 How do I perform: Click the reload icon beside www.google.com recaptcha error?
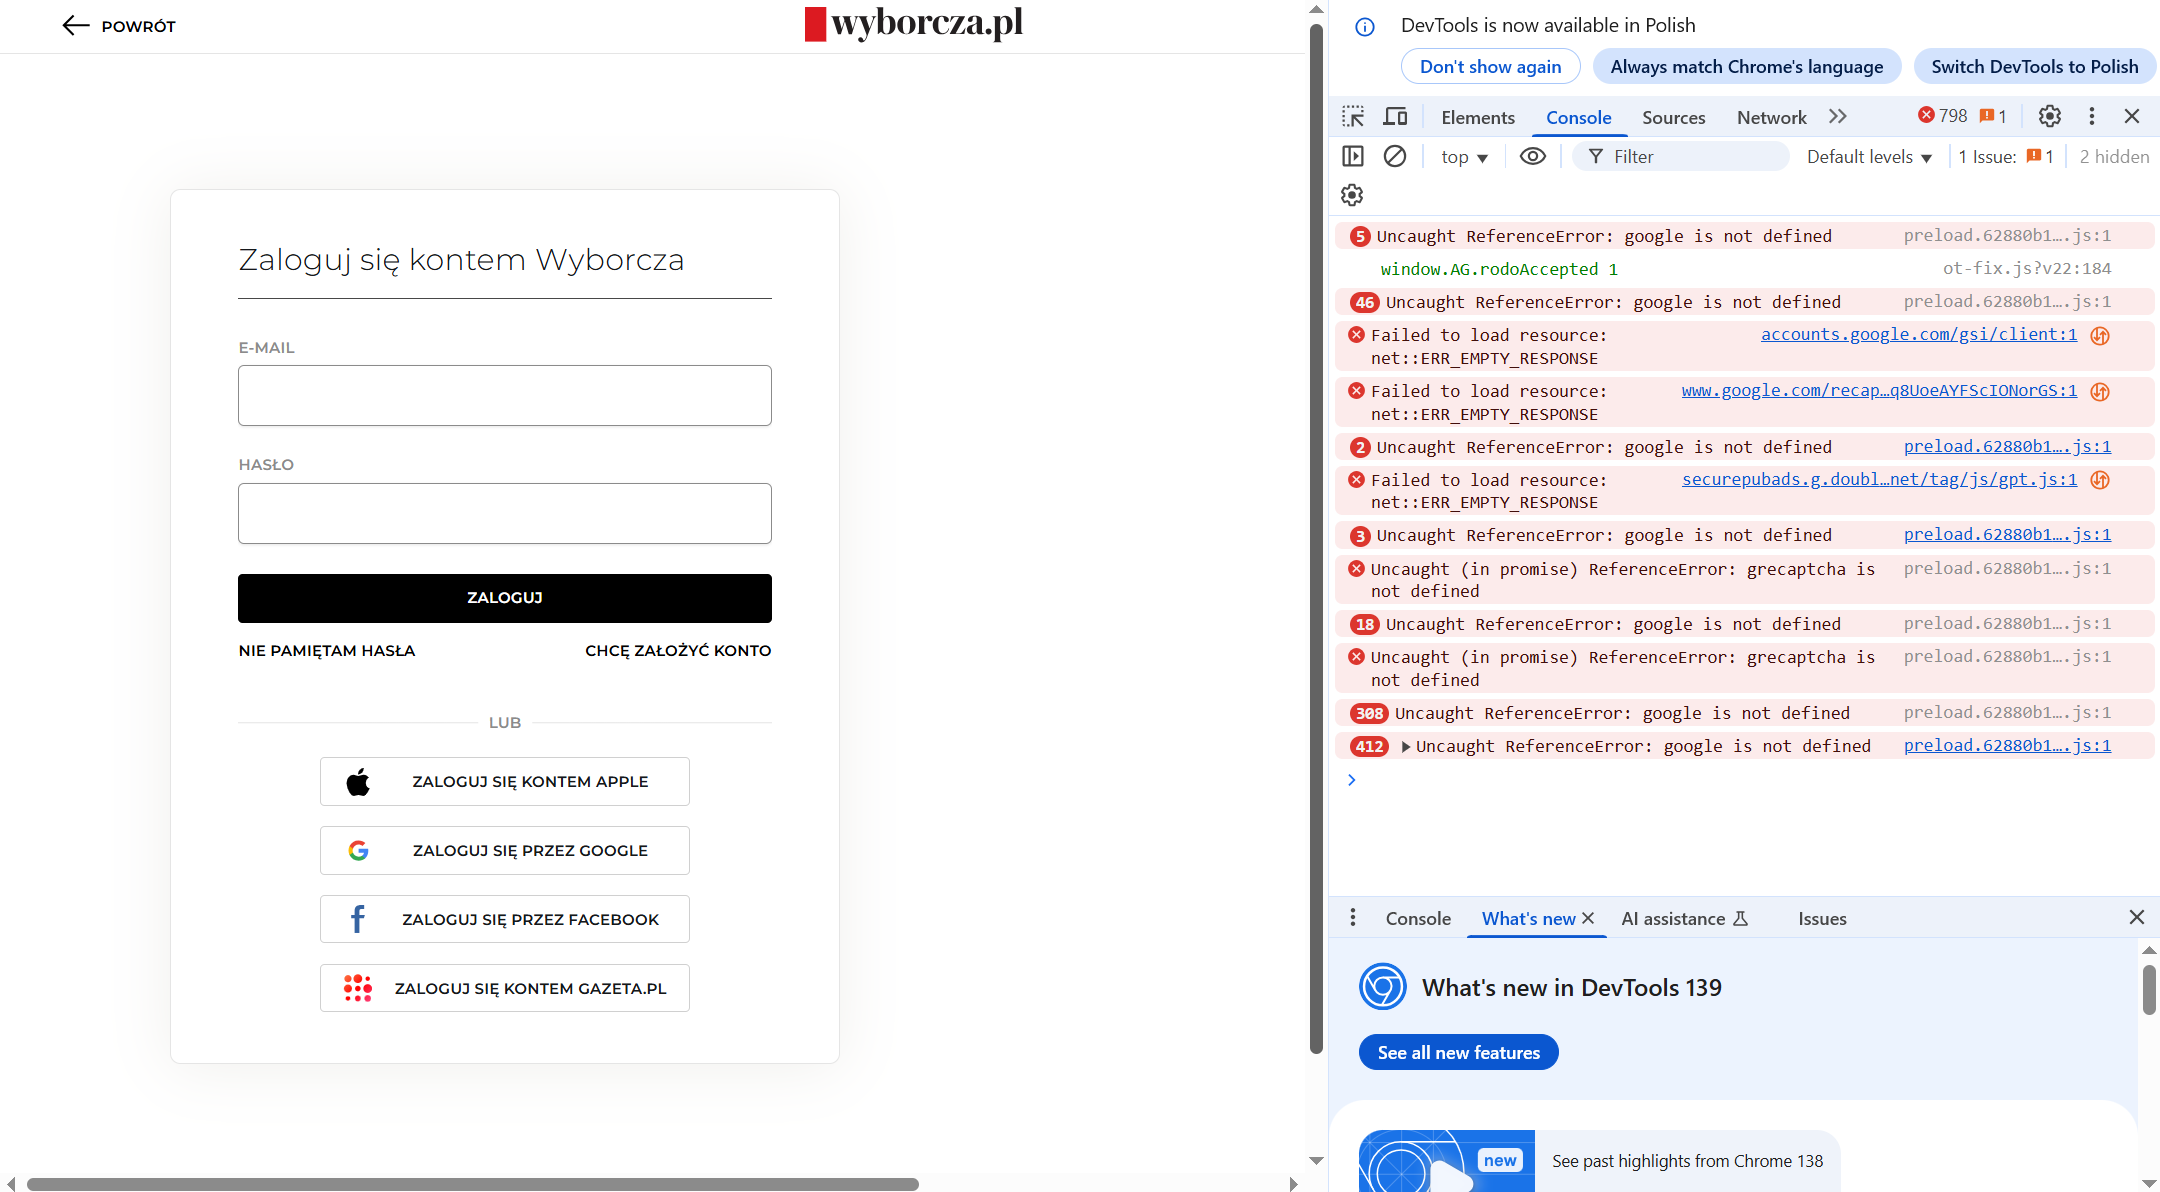(x=2100, y=392)
